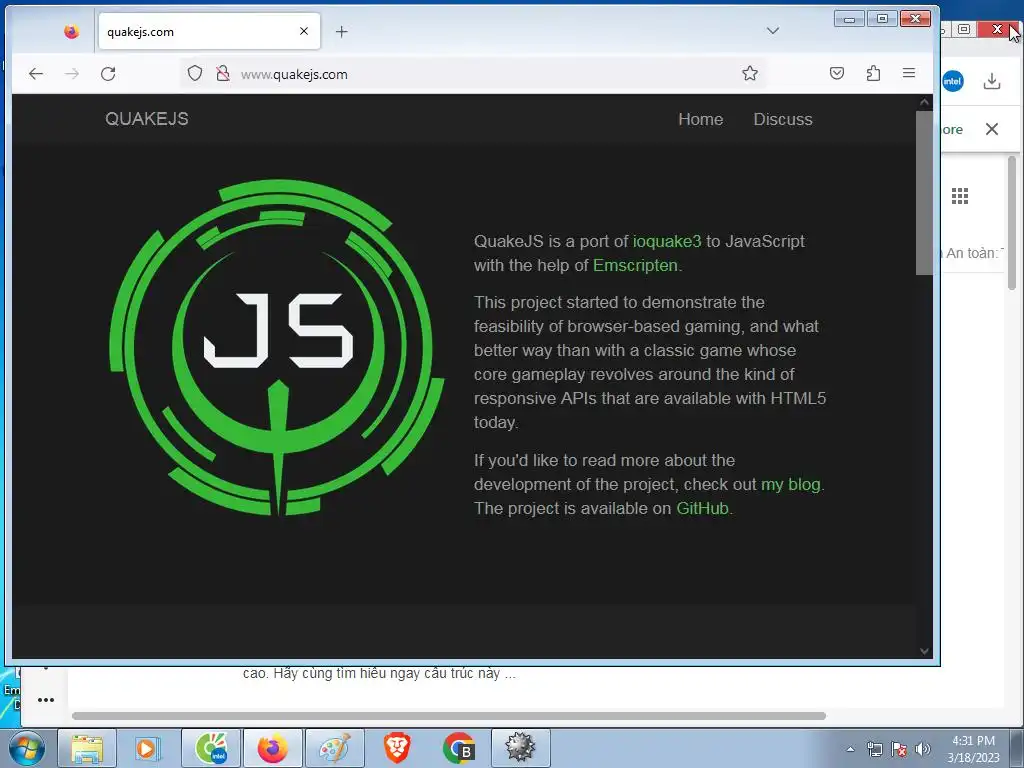Open apps grid in background window
This screenshot has height=768, width=1024.
point(960,196)
